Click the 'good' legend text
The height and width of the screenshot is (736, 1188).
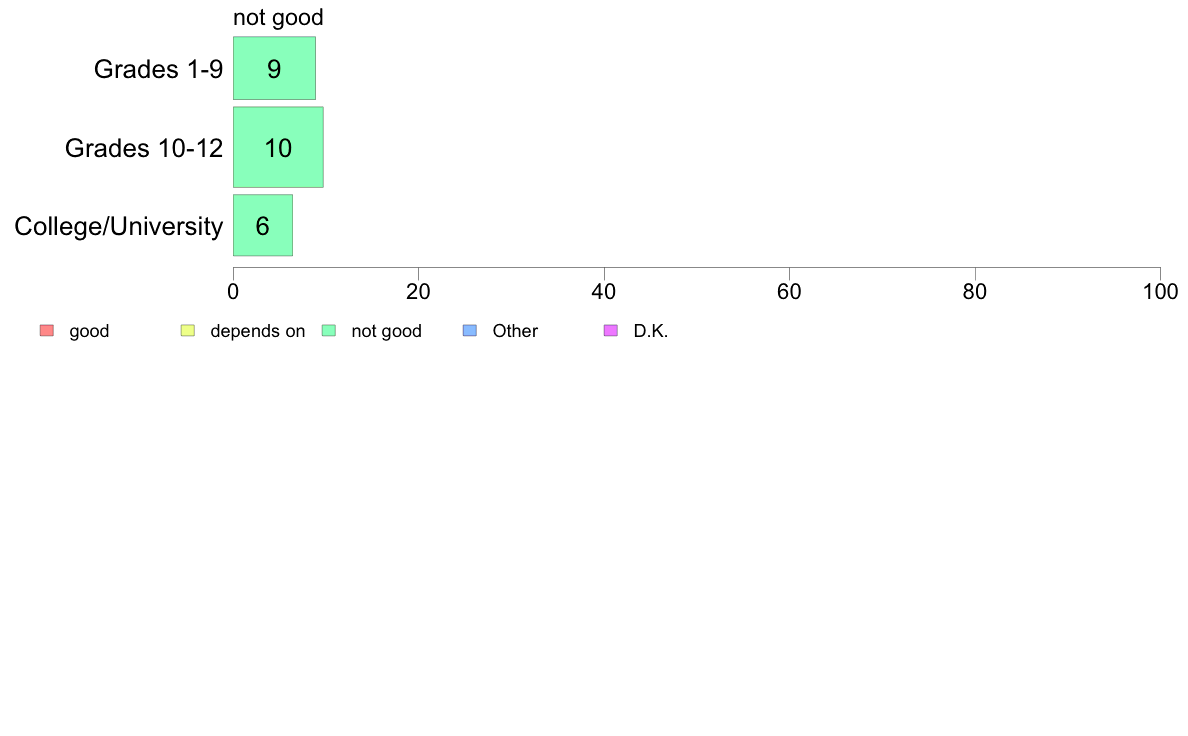pos(89,331)
